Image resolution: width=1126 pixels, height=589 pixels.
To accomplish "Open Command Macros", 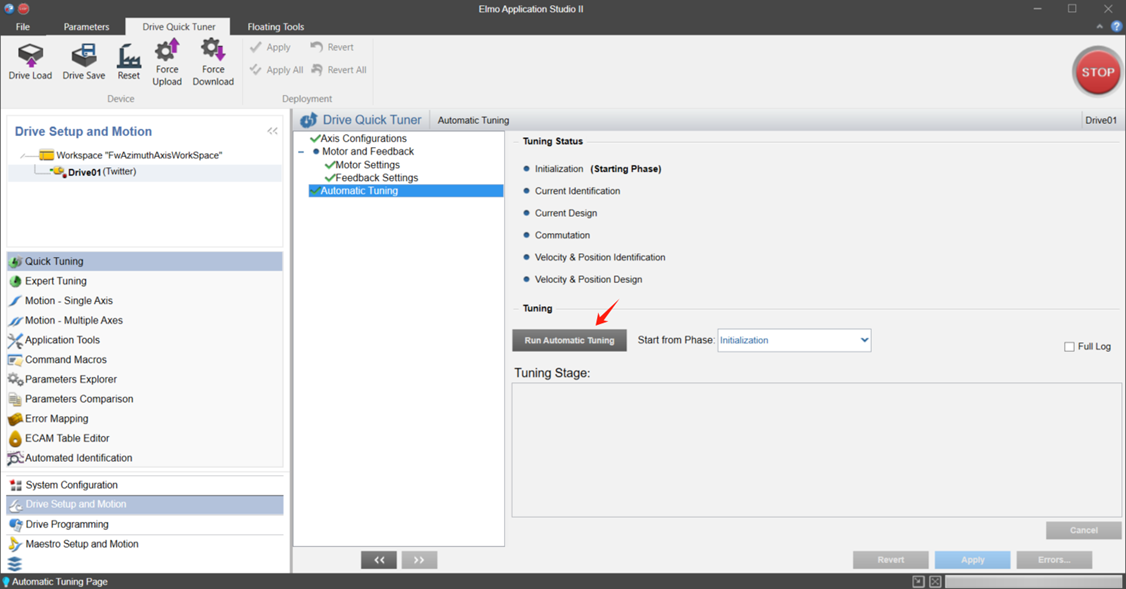I will [x=144, y=359].
